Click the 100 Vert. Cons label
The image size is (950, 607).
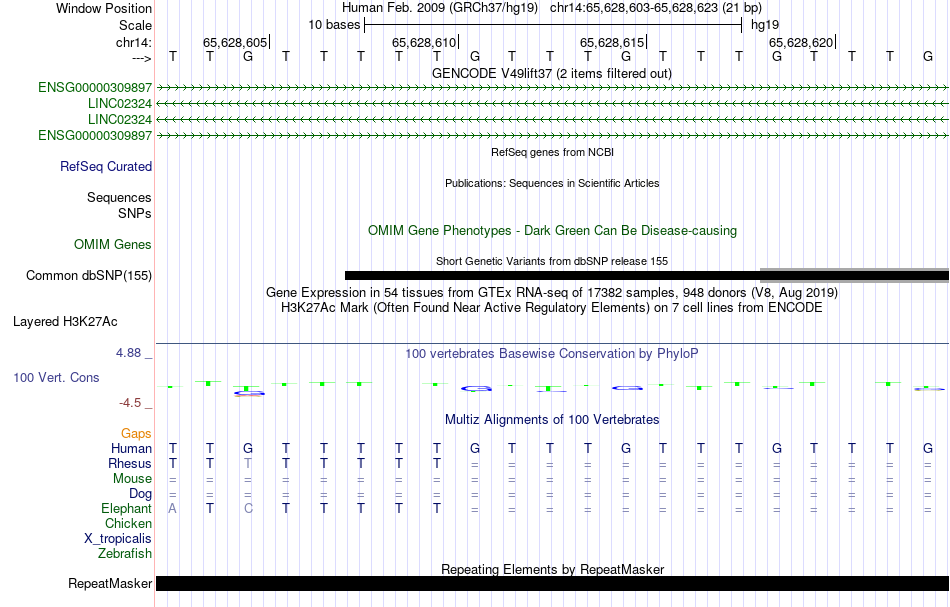[56, 377]
